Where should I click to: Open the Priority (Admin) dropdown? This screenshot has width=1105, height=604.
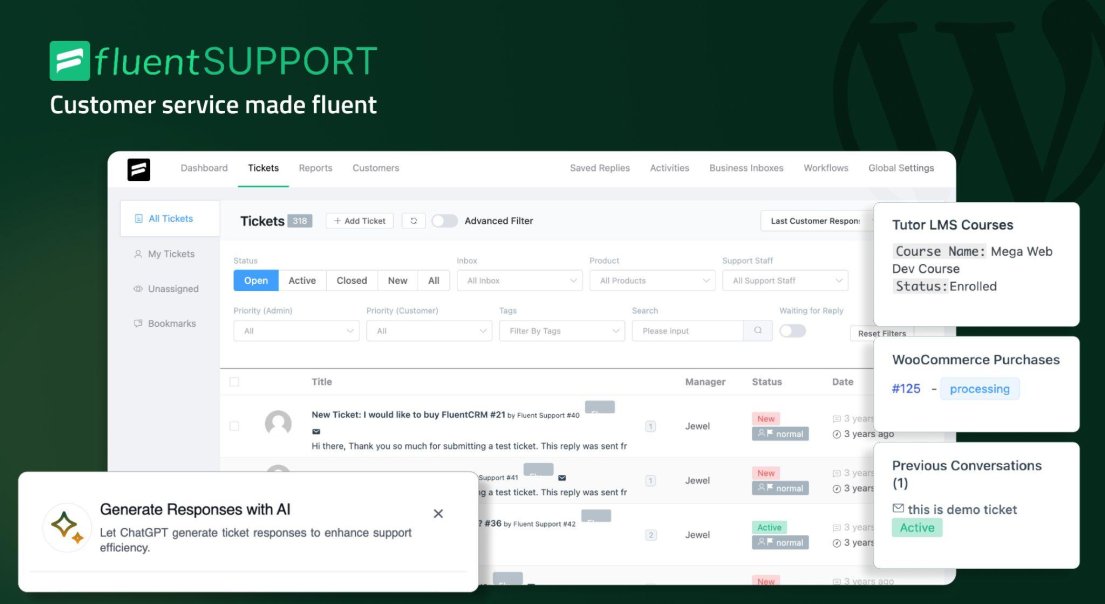[297, 331]
